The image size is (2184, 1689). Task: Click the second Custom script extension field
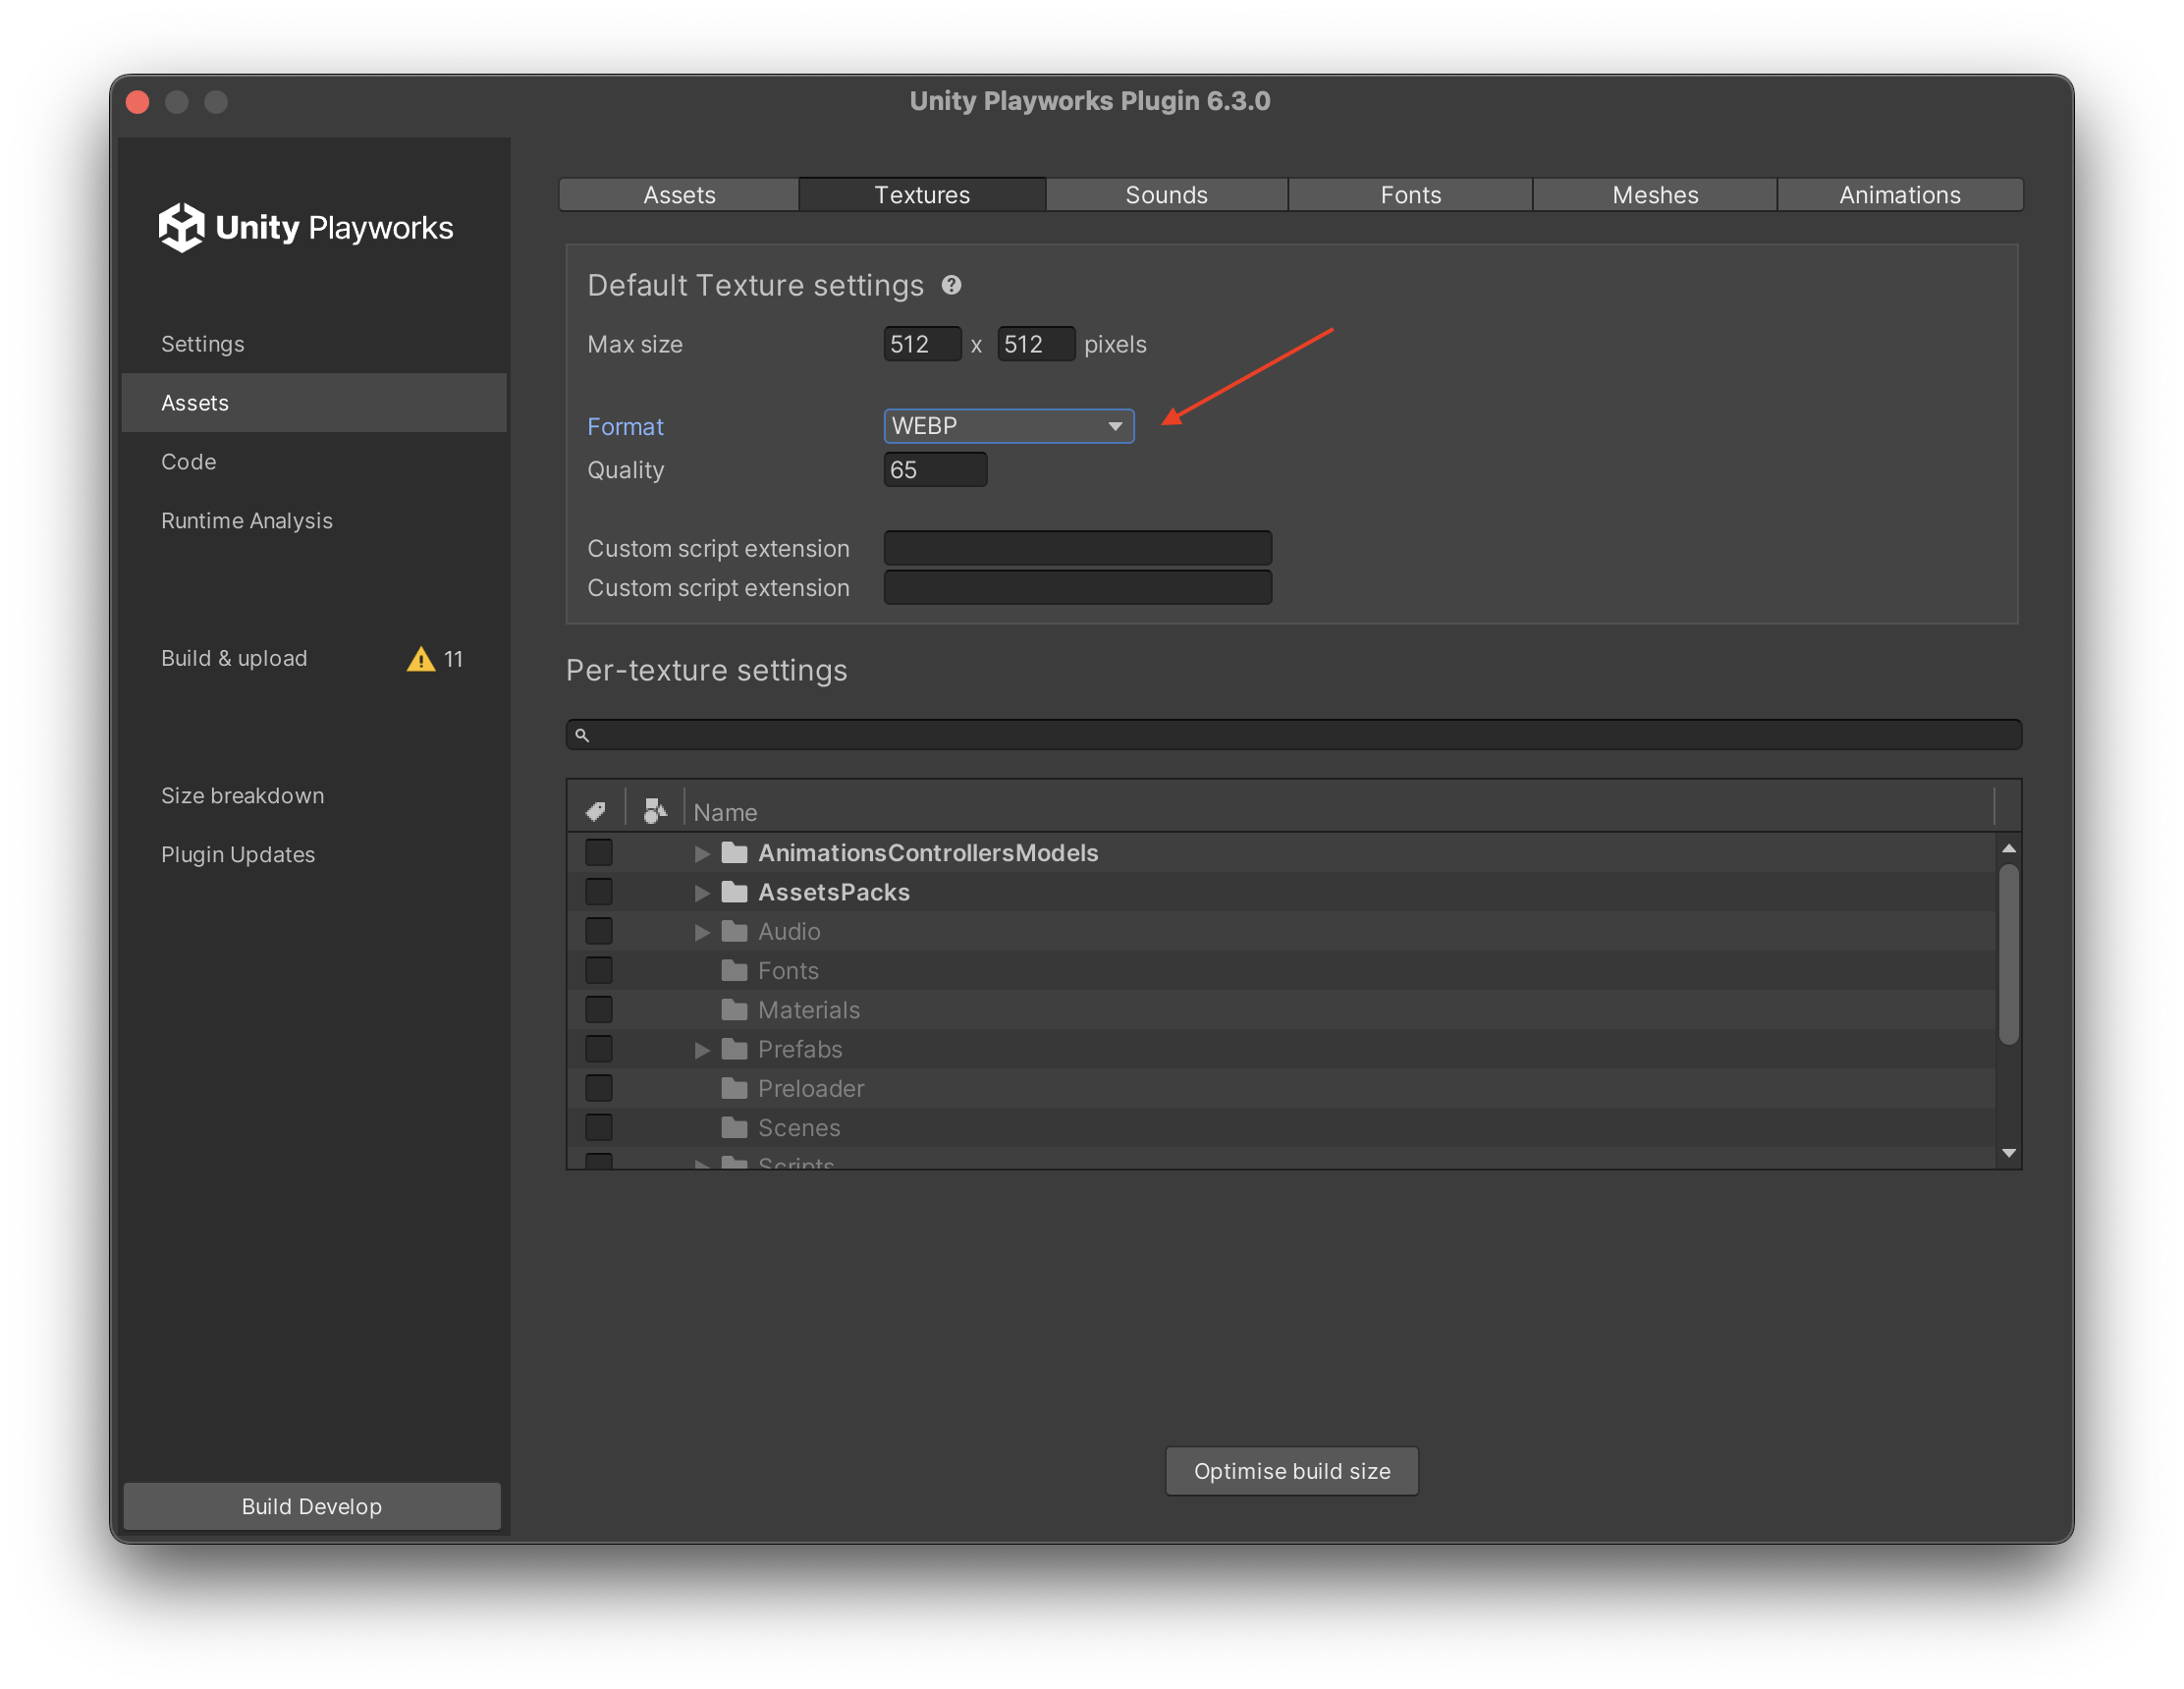(1078, 588)
